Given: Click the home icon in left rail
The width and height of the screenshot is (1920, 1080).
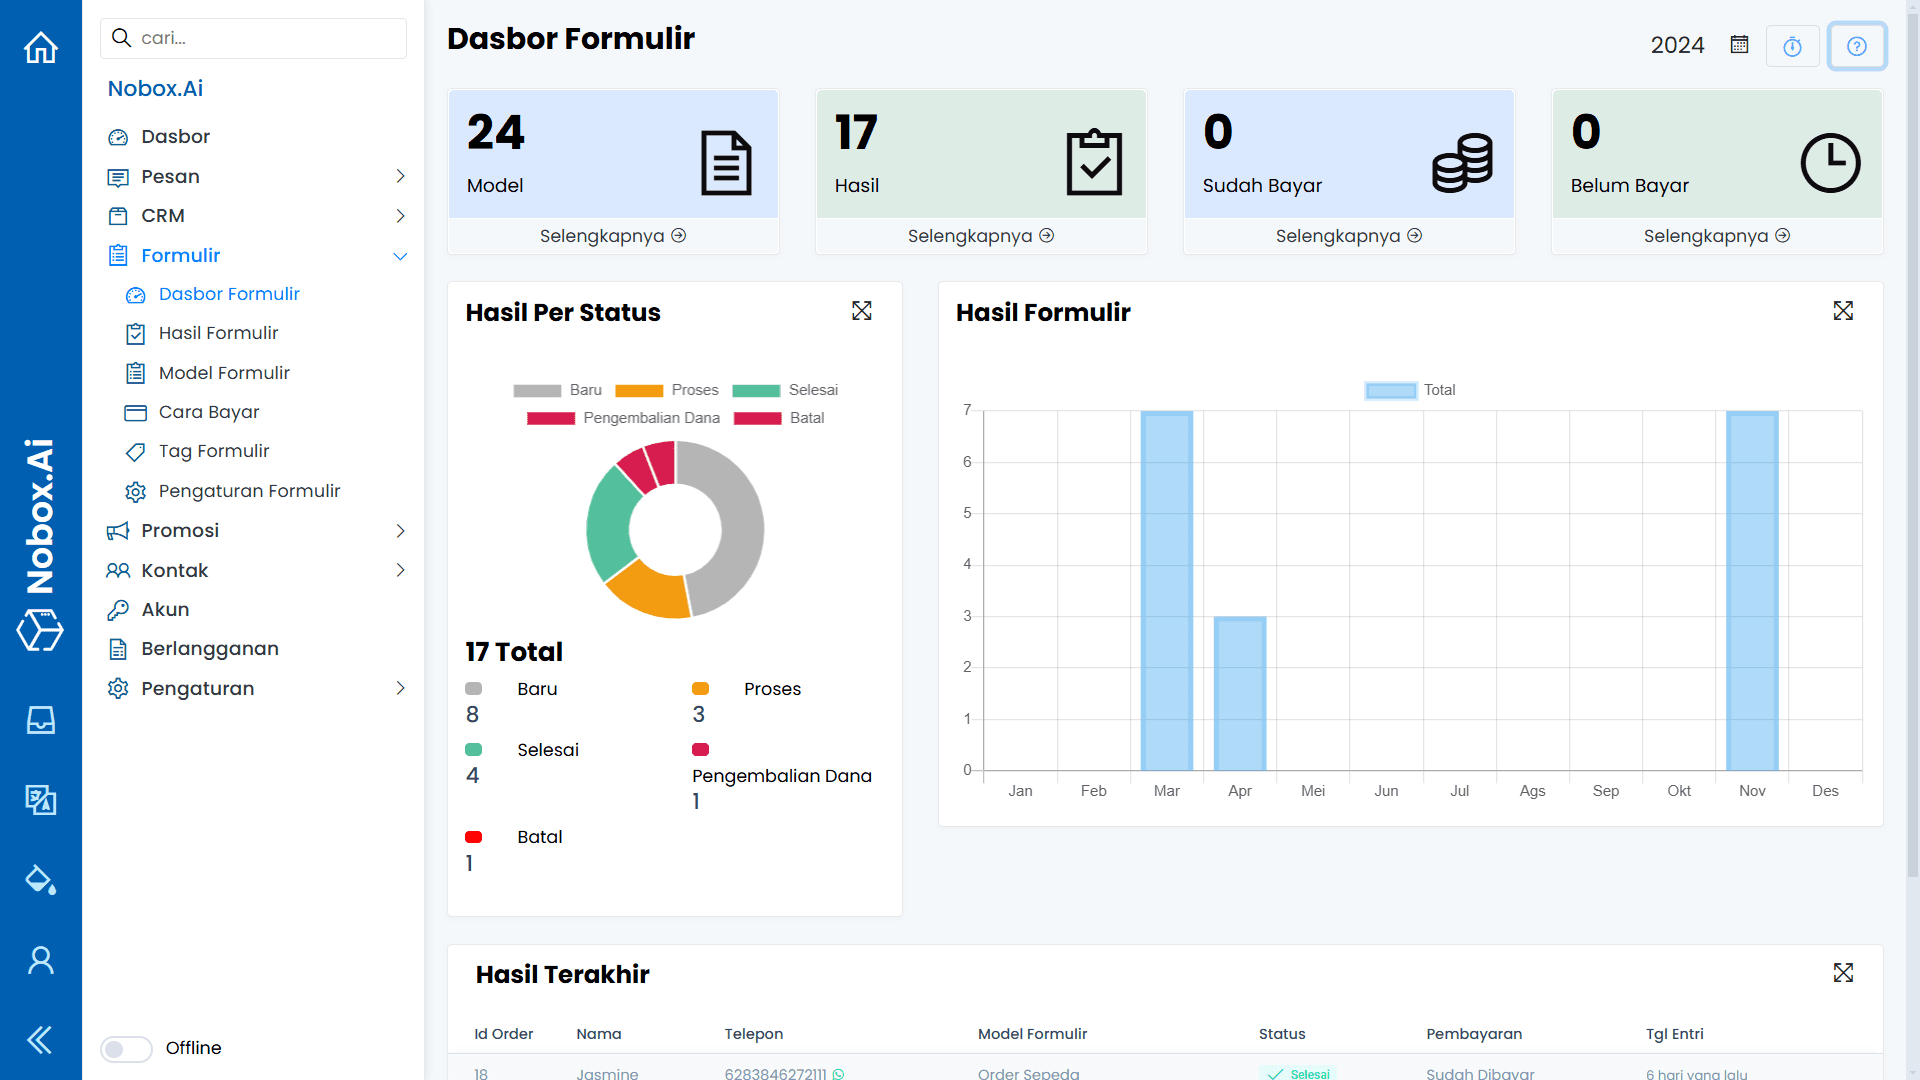Looking at the screenshot, I should tap(41, 47).
